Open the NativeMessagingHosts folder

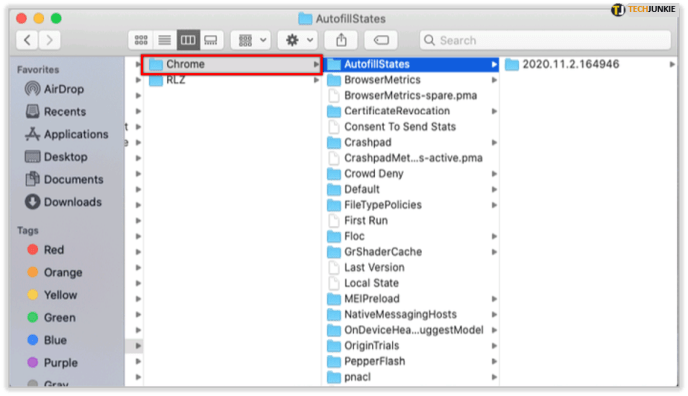[x=412, y=314]
